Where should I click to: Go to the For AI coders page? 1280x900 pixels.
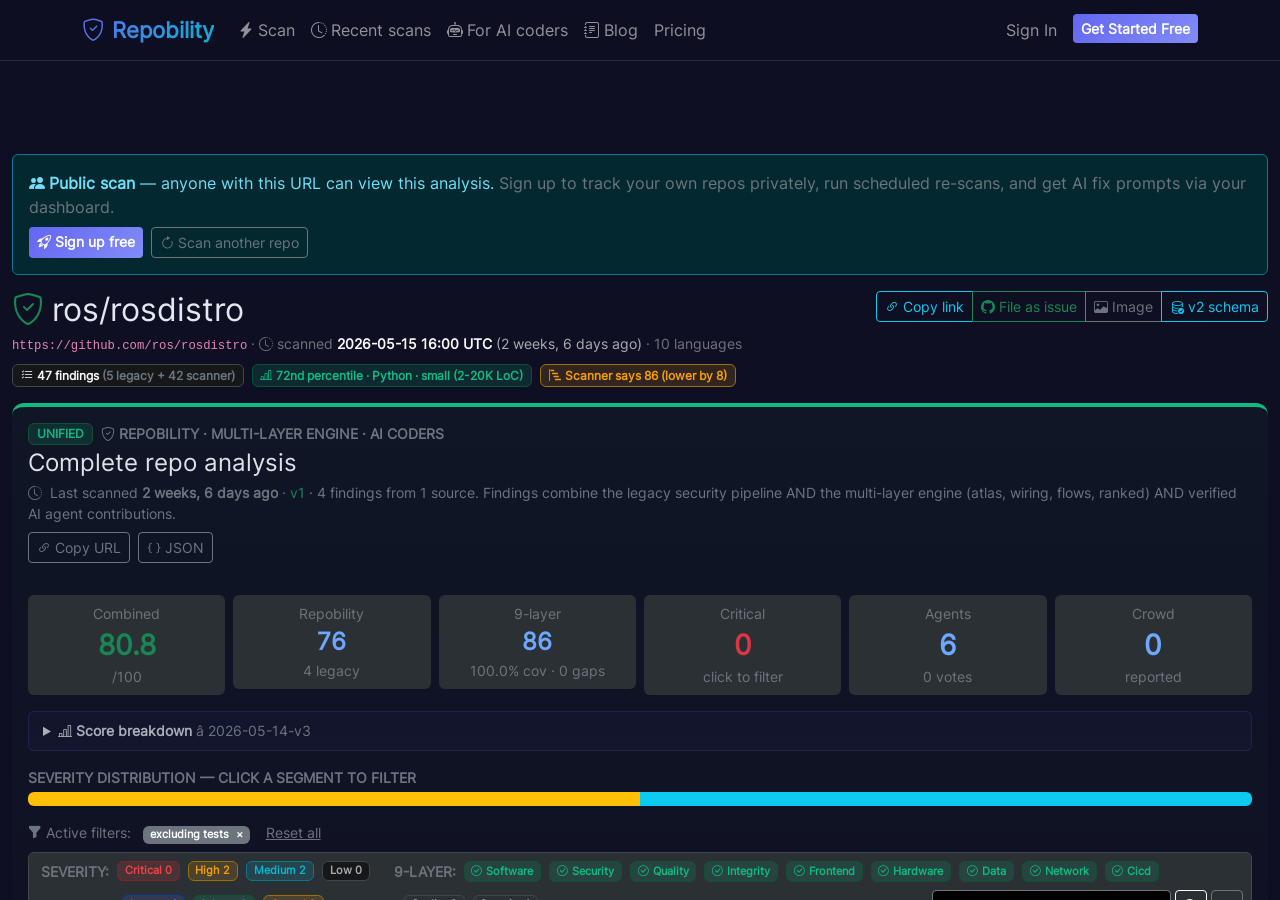pyautogui.click(x=508, y=30)
